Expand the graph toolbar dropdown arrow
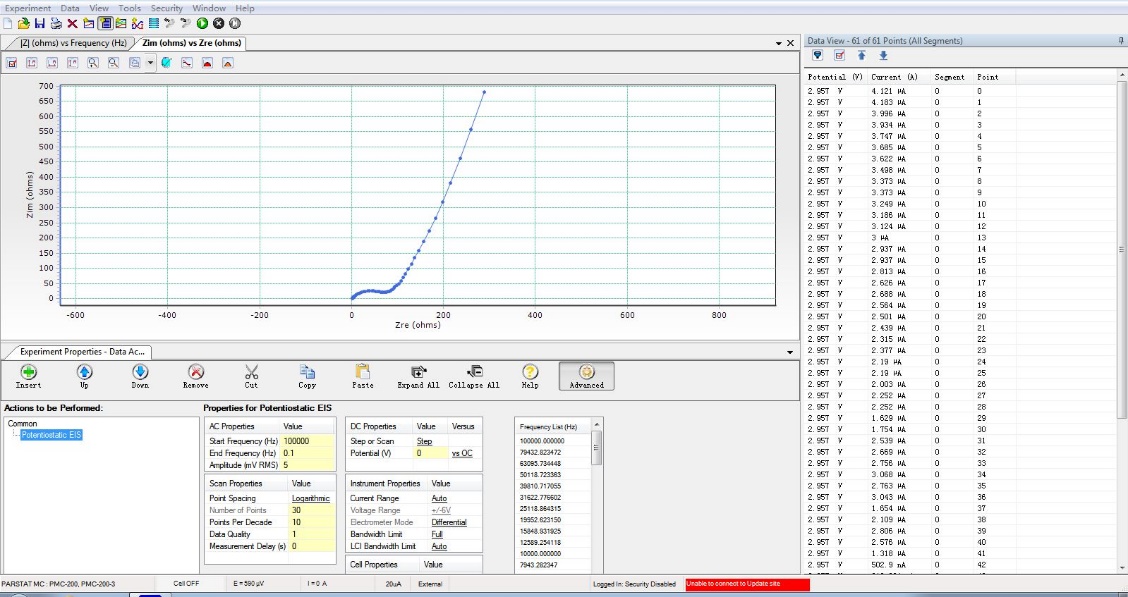This screenshot has height=597, width=1128. 150,63
